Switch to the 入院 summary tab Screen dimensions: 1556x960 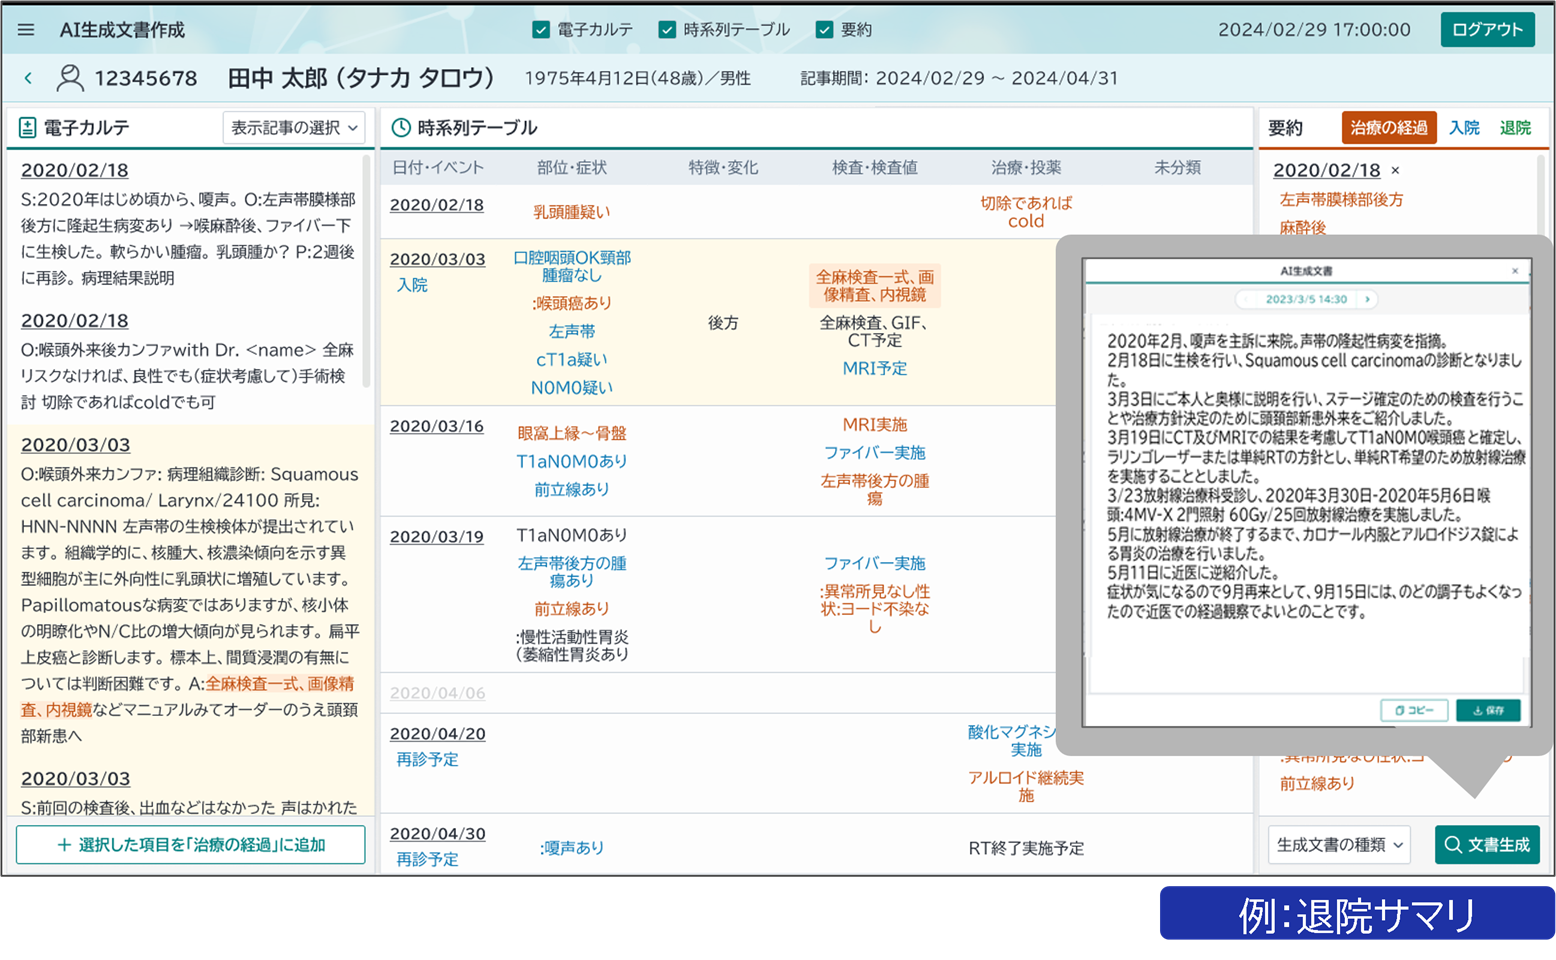[1464, 128]
